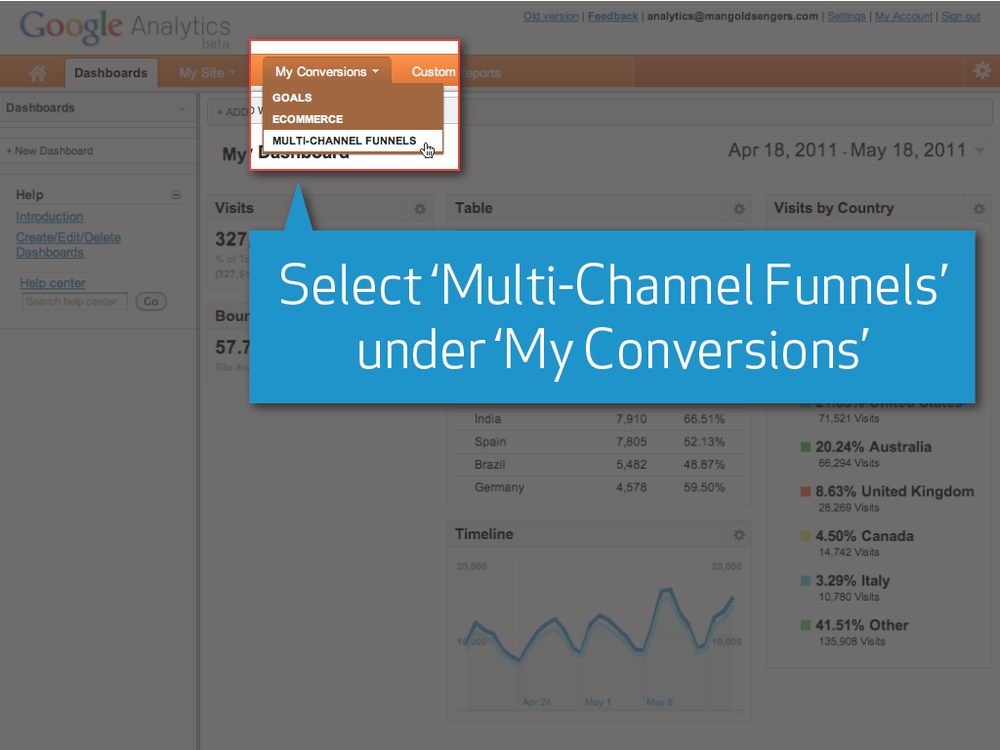Open the Timeline widget settings gear
The image size is (1000, 750).
click(739, 535)
